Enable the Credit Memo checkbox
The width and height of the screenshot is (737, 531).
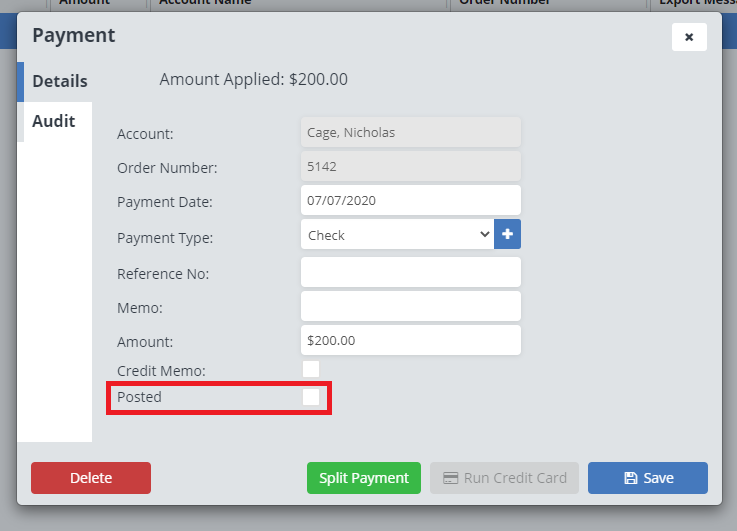click(x=311, y=370)
